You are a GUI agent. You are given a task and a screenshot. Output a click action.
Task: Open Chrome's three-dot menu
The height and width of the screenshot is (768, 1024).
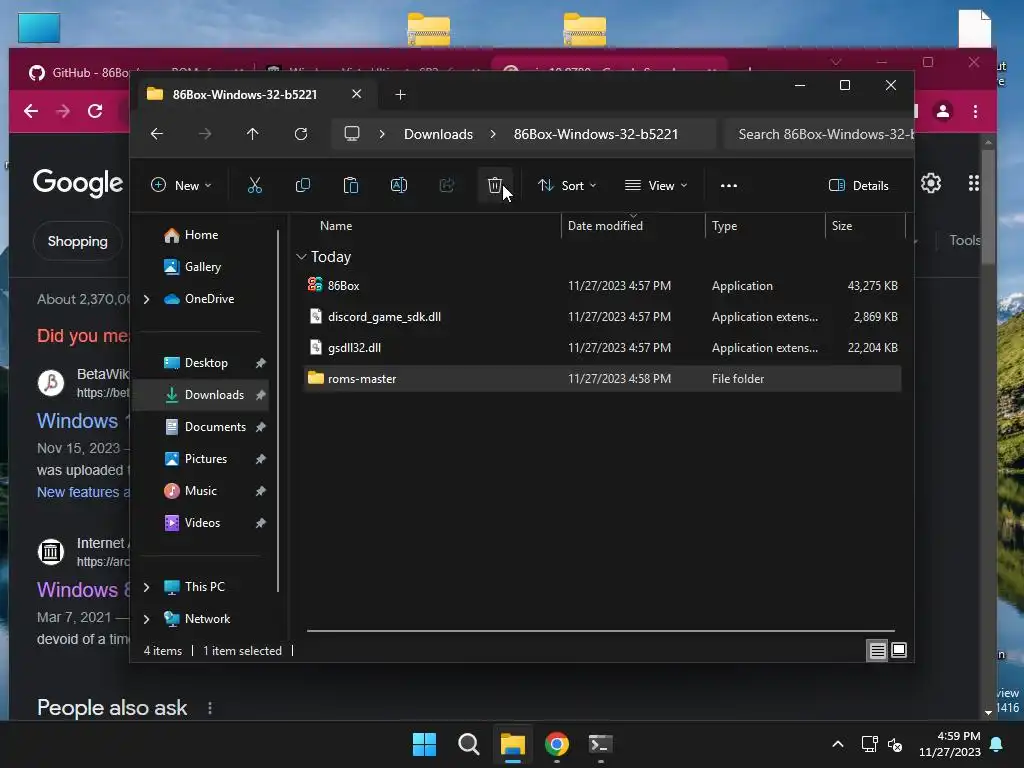click(x=975, y=112)
